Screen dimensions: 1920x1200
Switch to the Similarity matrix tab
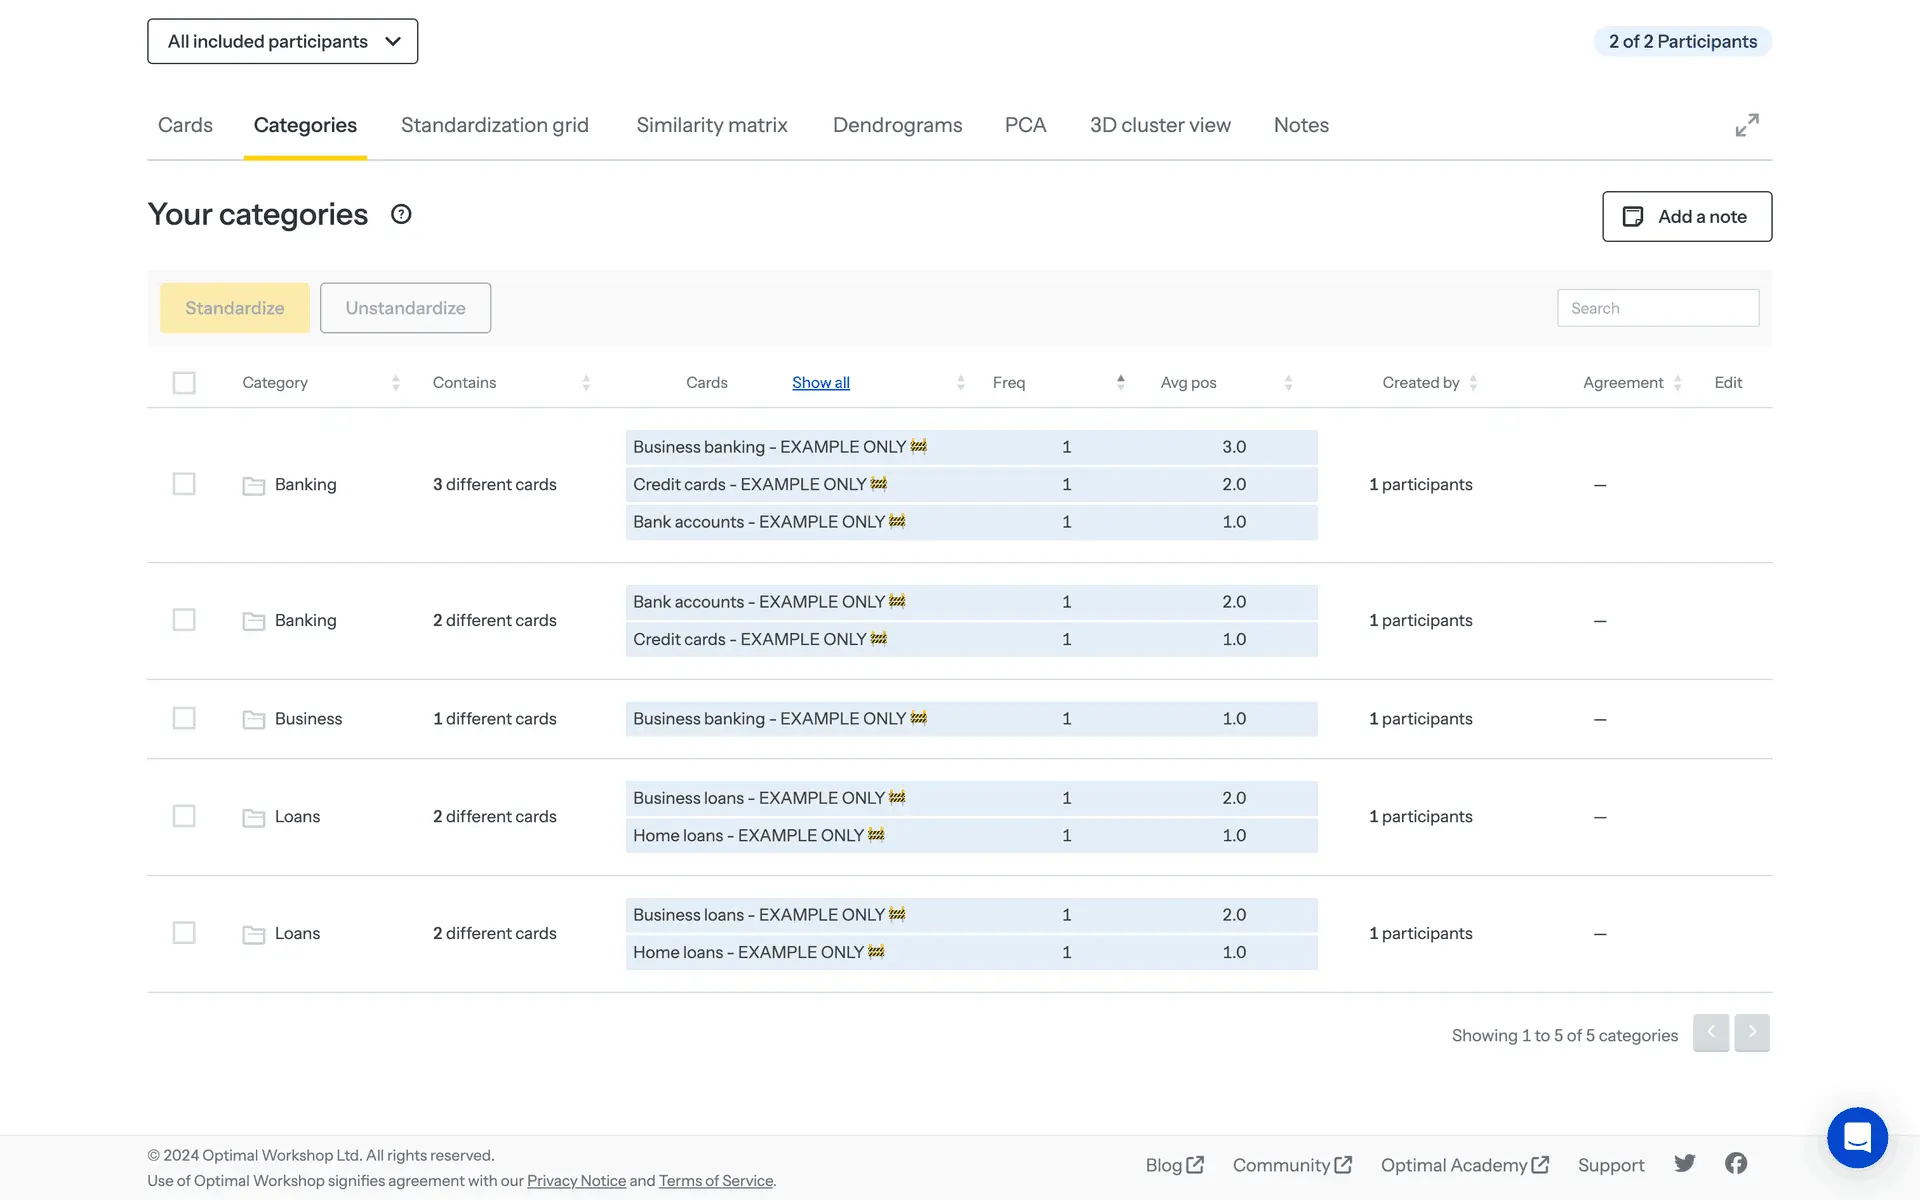coord(712,125)
